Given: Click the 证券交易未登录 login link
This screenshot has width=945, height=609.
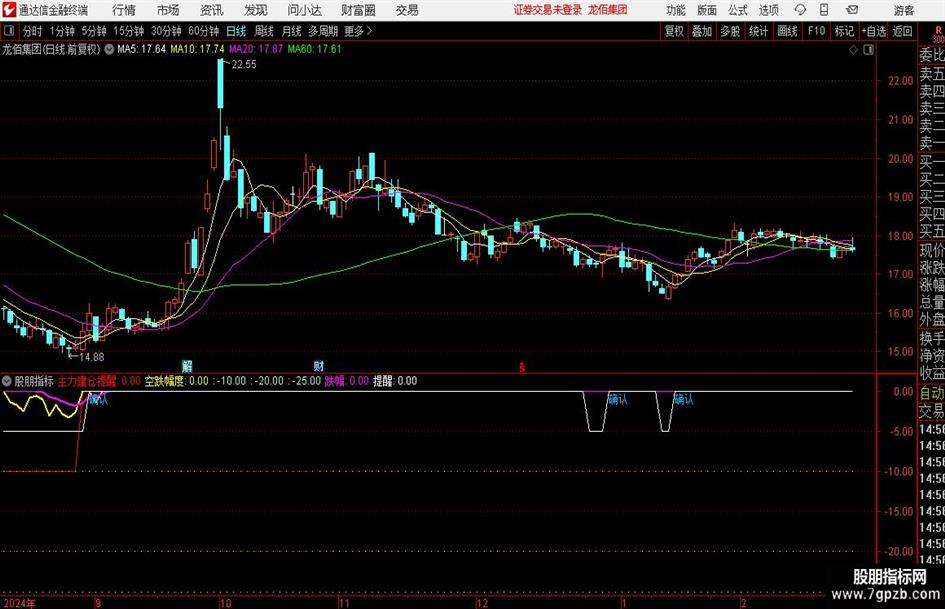Looking at the screenshot, I should point(548,10).
